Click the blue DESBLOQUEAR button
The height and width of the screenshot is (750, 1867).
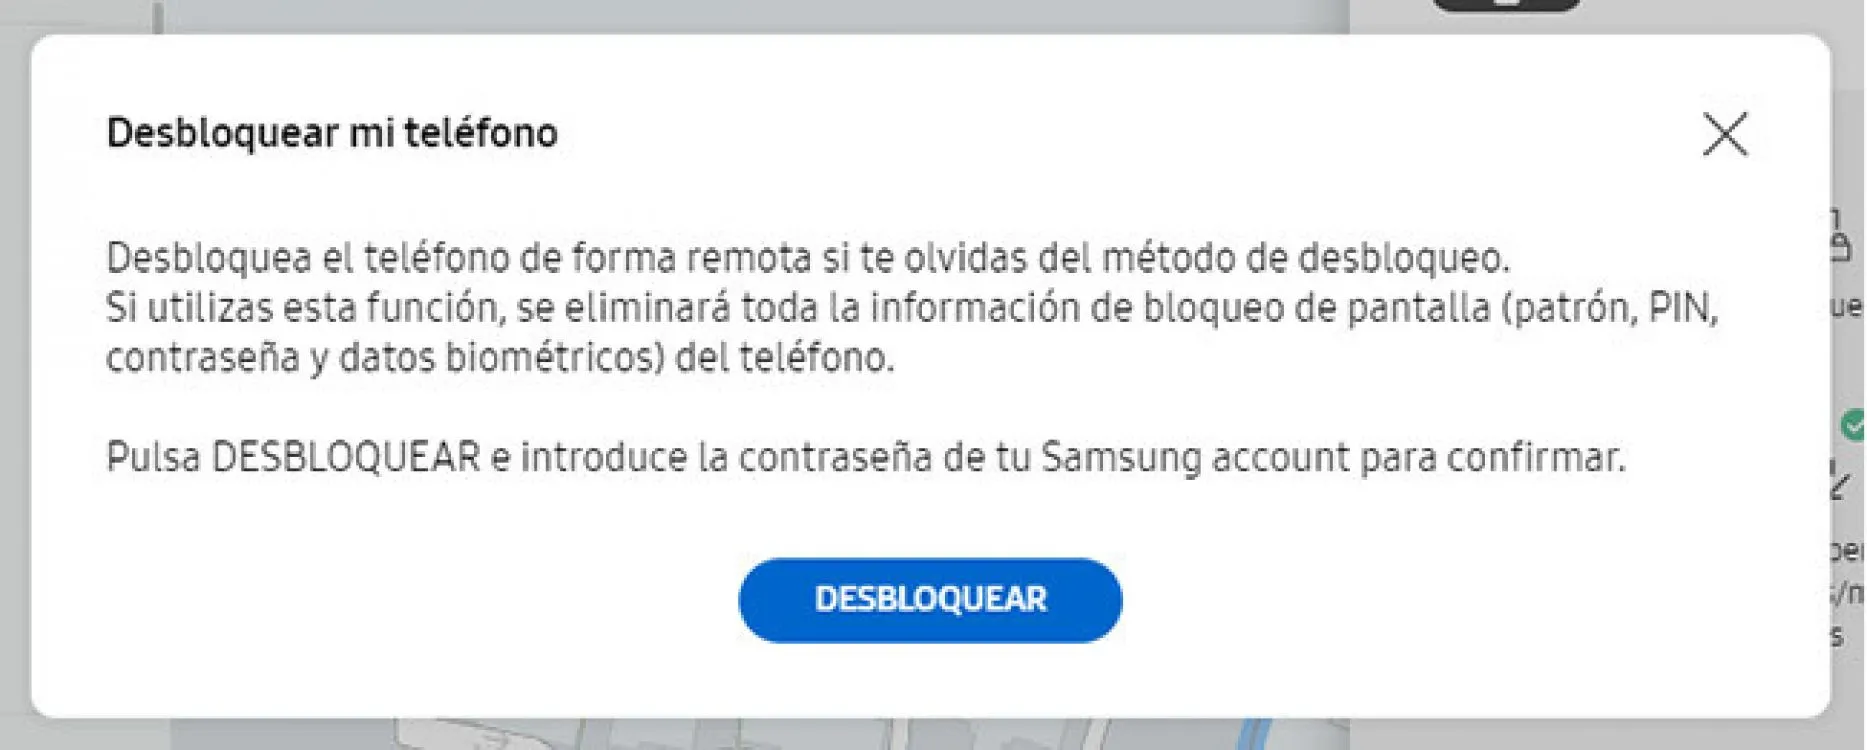930,600
